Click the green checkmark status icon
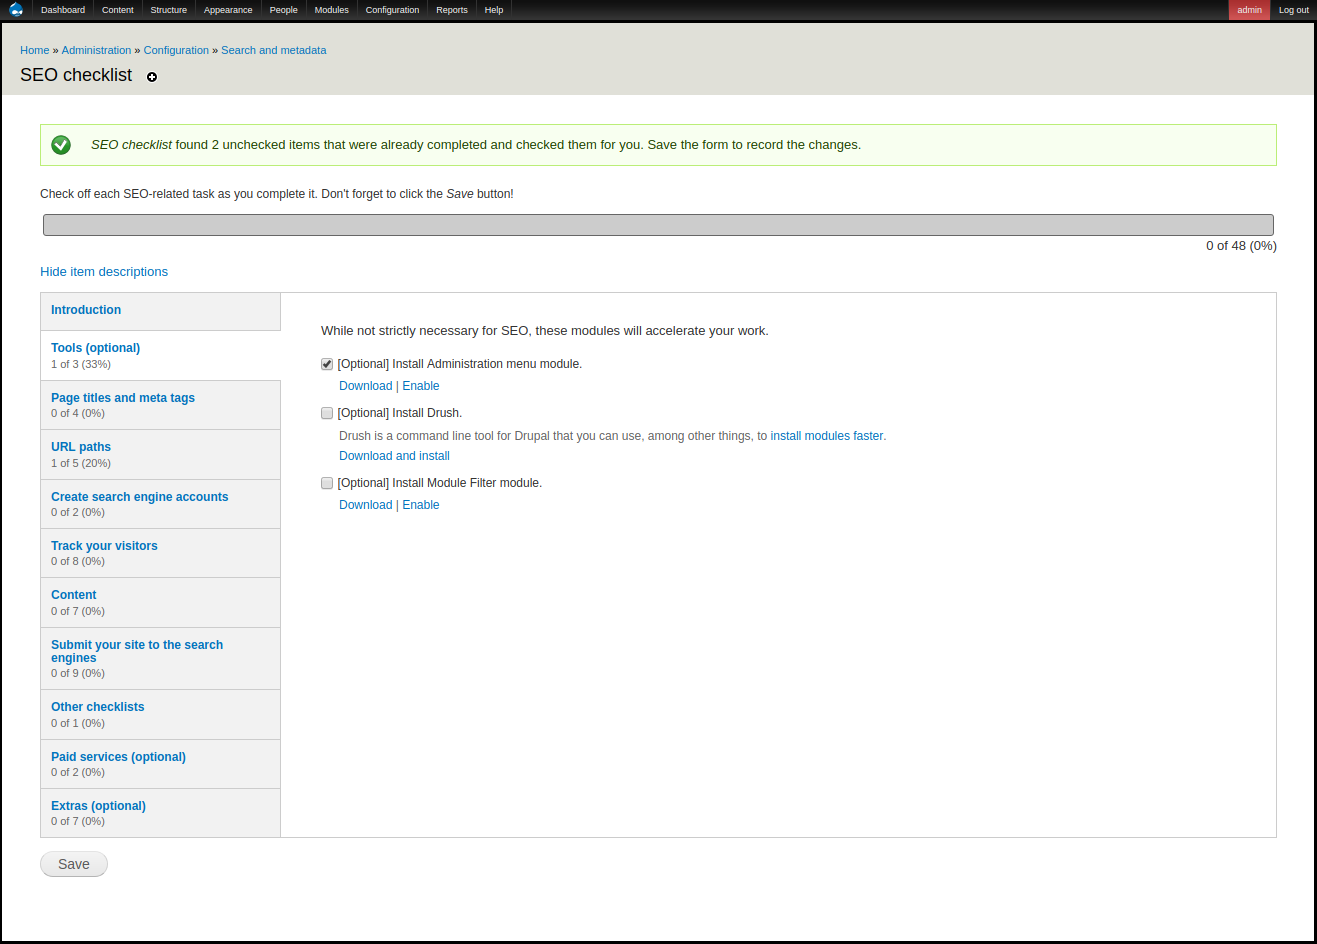 click(x=61, y=145)
